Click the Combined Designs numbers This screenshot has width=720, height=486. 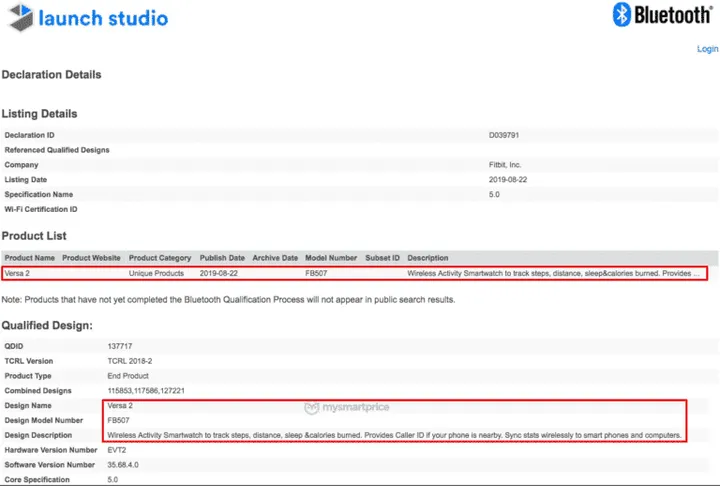tap(146, 391)
